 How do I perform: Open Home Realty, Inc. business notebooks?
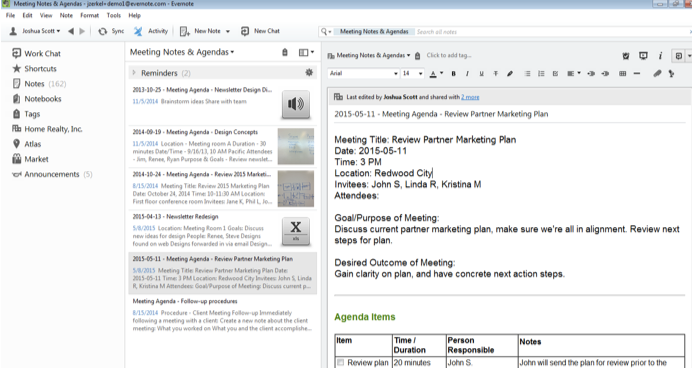point(48,129)
